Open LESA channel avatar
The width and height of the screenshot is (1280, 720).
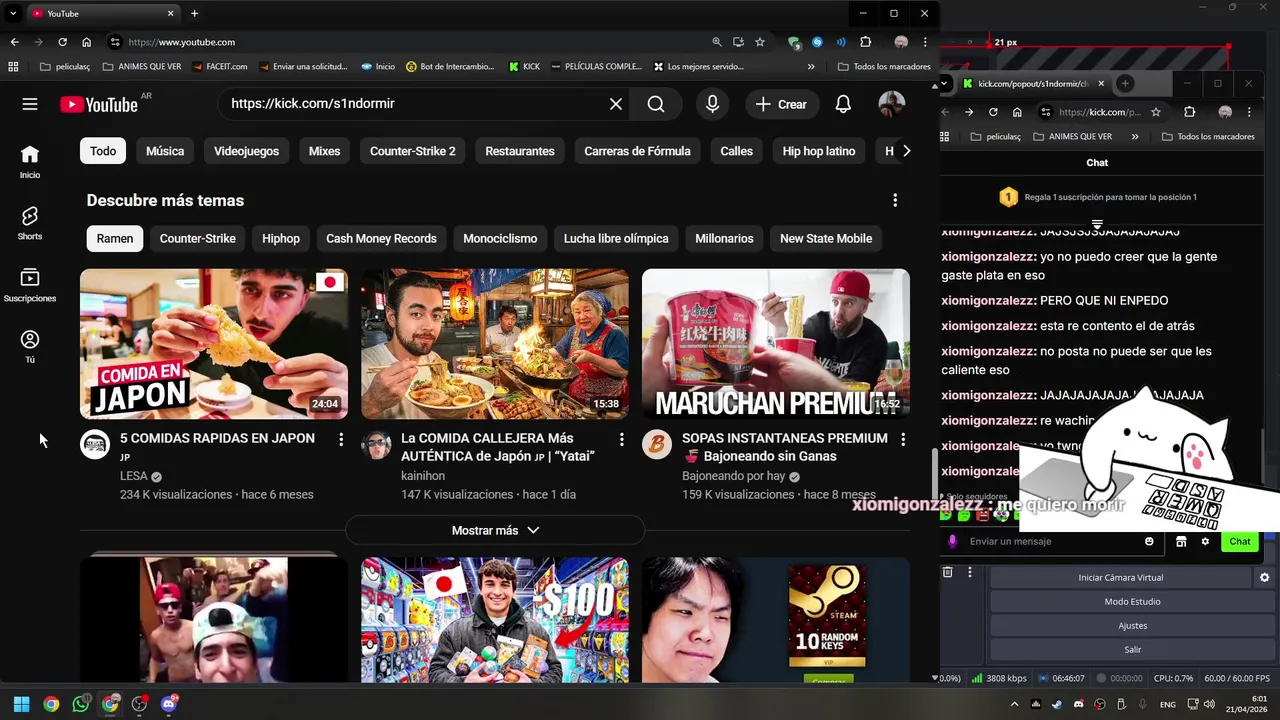95,445
